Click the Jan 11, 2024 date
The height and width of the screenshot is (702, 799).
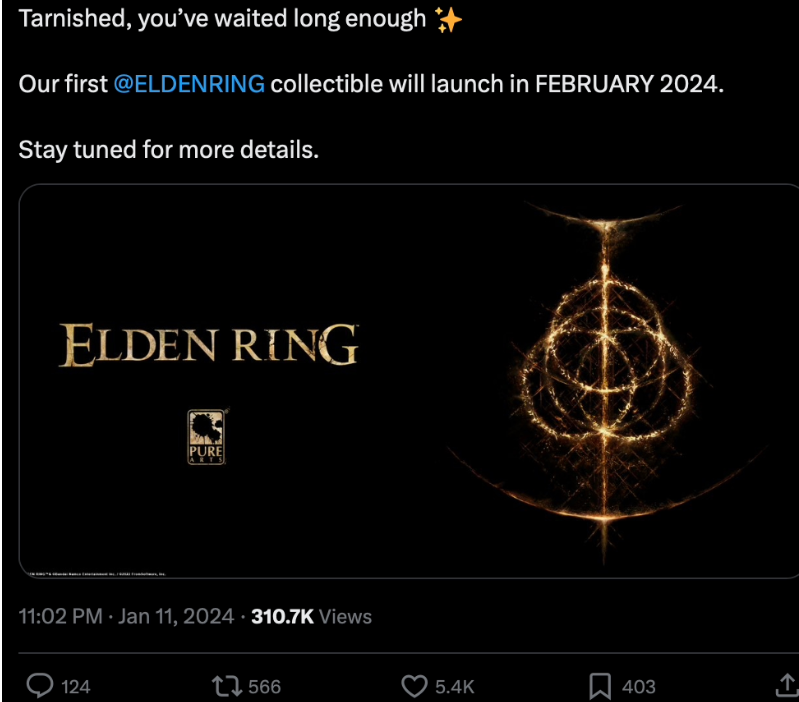[x=176, y=616]
